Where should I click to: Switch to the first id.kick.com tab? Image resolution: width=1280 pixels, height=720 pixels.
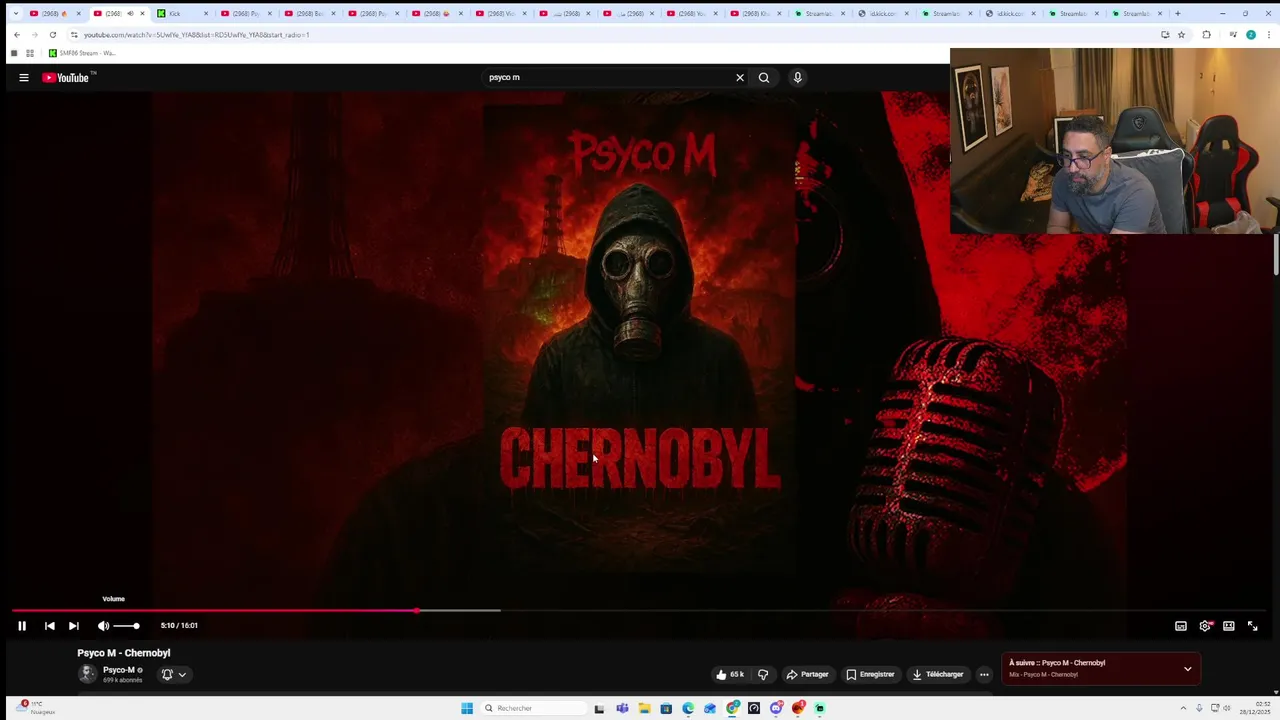(883, 14)
